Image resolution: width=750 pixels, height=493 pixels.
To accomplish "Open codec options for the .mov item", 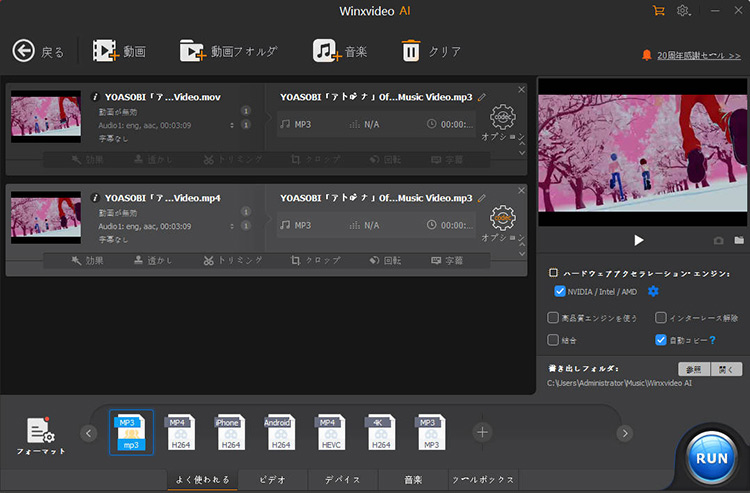I will 503,117.
